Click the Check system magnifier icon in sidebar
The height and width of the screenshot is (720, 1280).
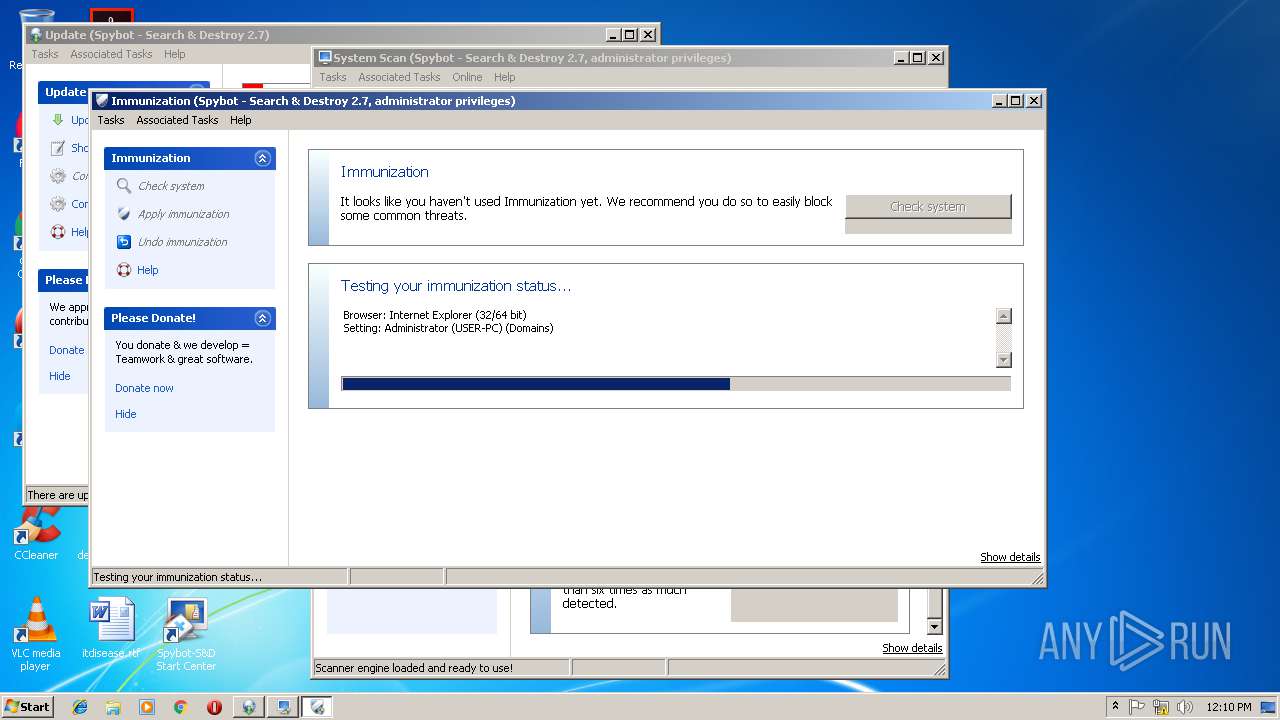[124, 186]
